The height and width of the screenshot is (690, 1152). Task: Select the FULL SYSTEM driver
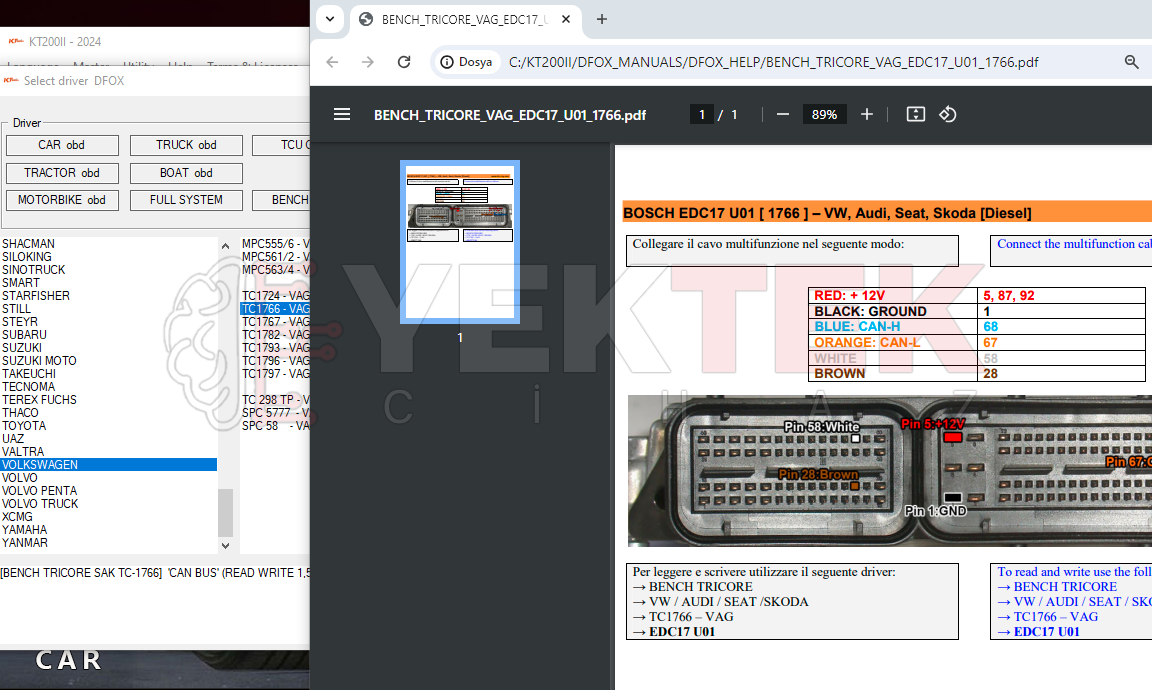pos(186,200)
